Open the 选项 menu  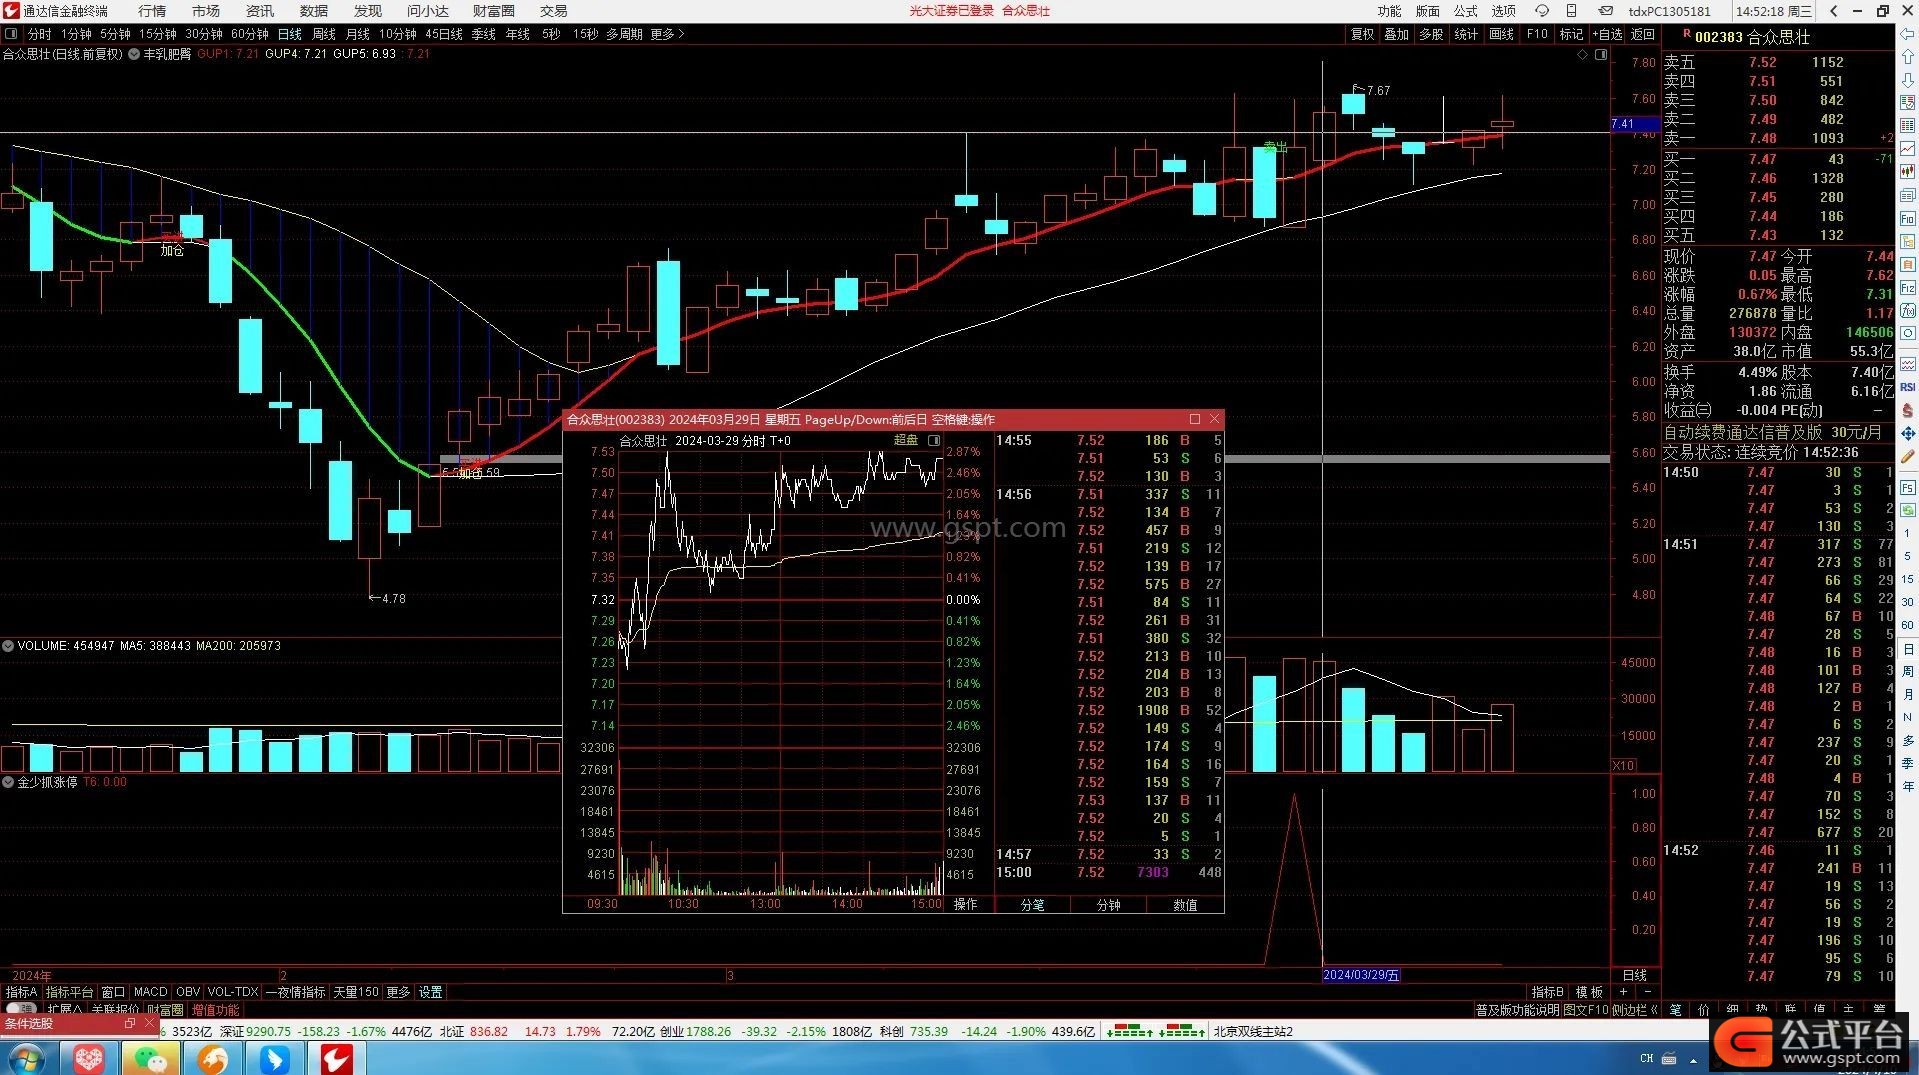click(1503, 11)
